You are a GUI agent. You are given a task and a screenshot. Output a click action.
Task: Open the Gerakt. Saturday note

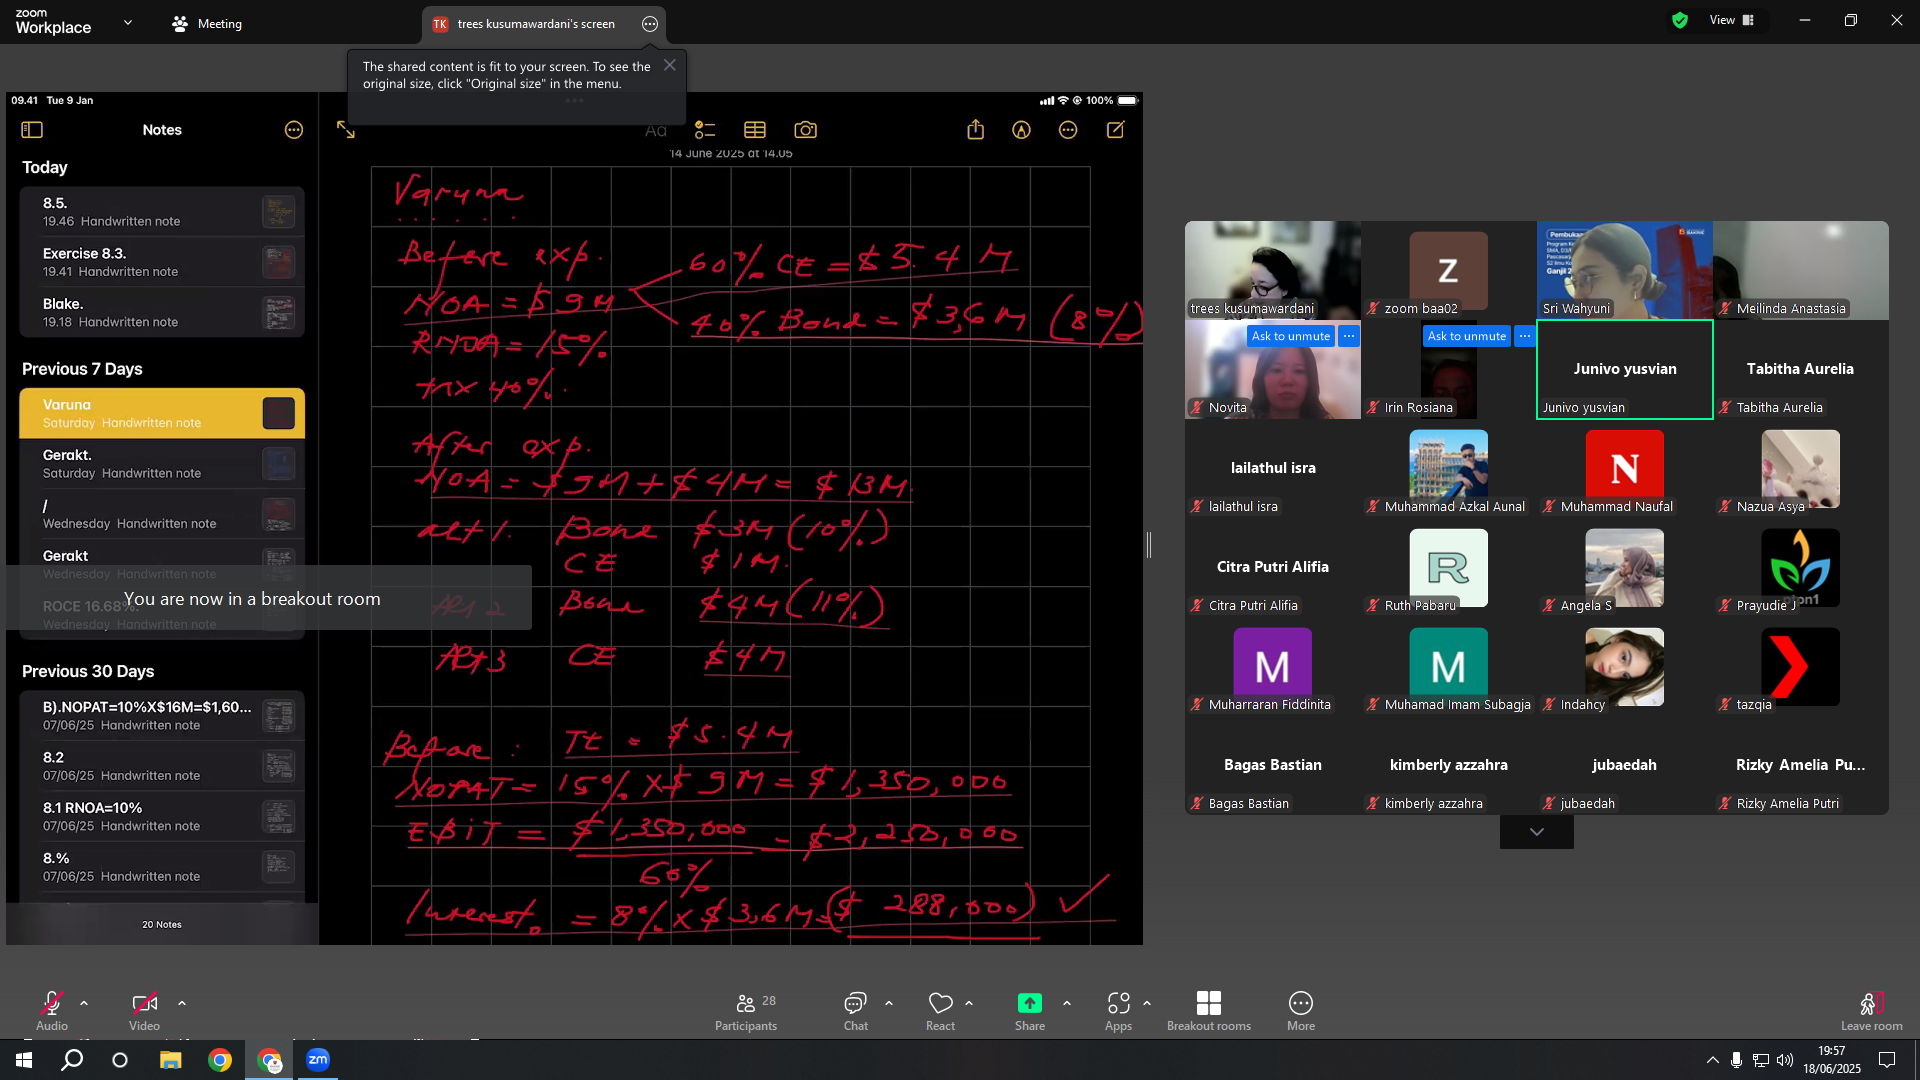coord(162,464)
